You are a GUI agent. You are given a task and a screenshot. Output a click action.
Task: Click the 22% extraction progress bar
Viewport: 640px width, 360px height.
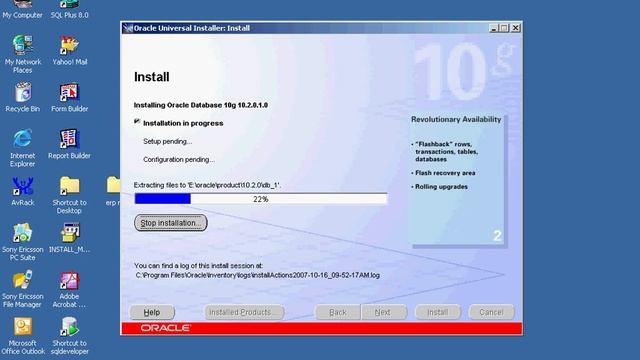click(261, 199)
